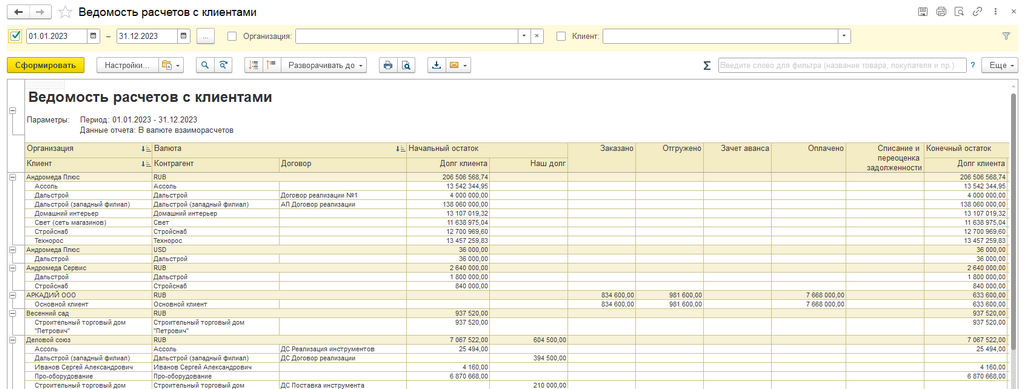Viewport: 1024px width, 389px height.
Task: Click the filter word search field
Action: (x=842, y=65)
